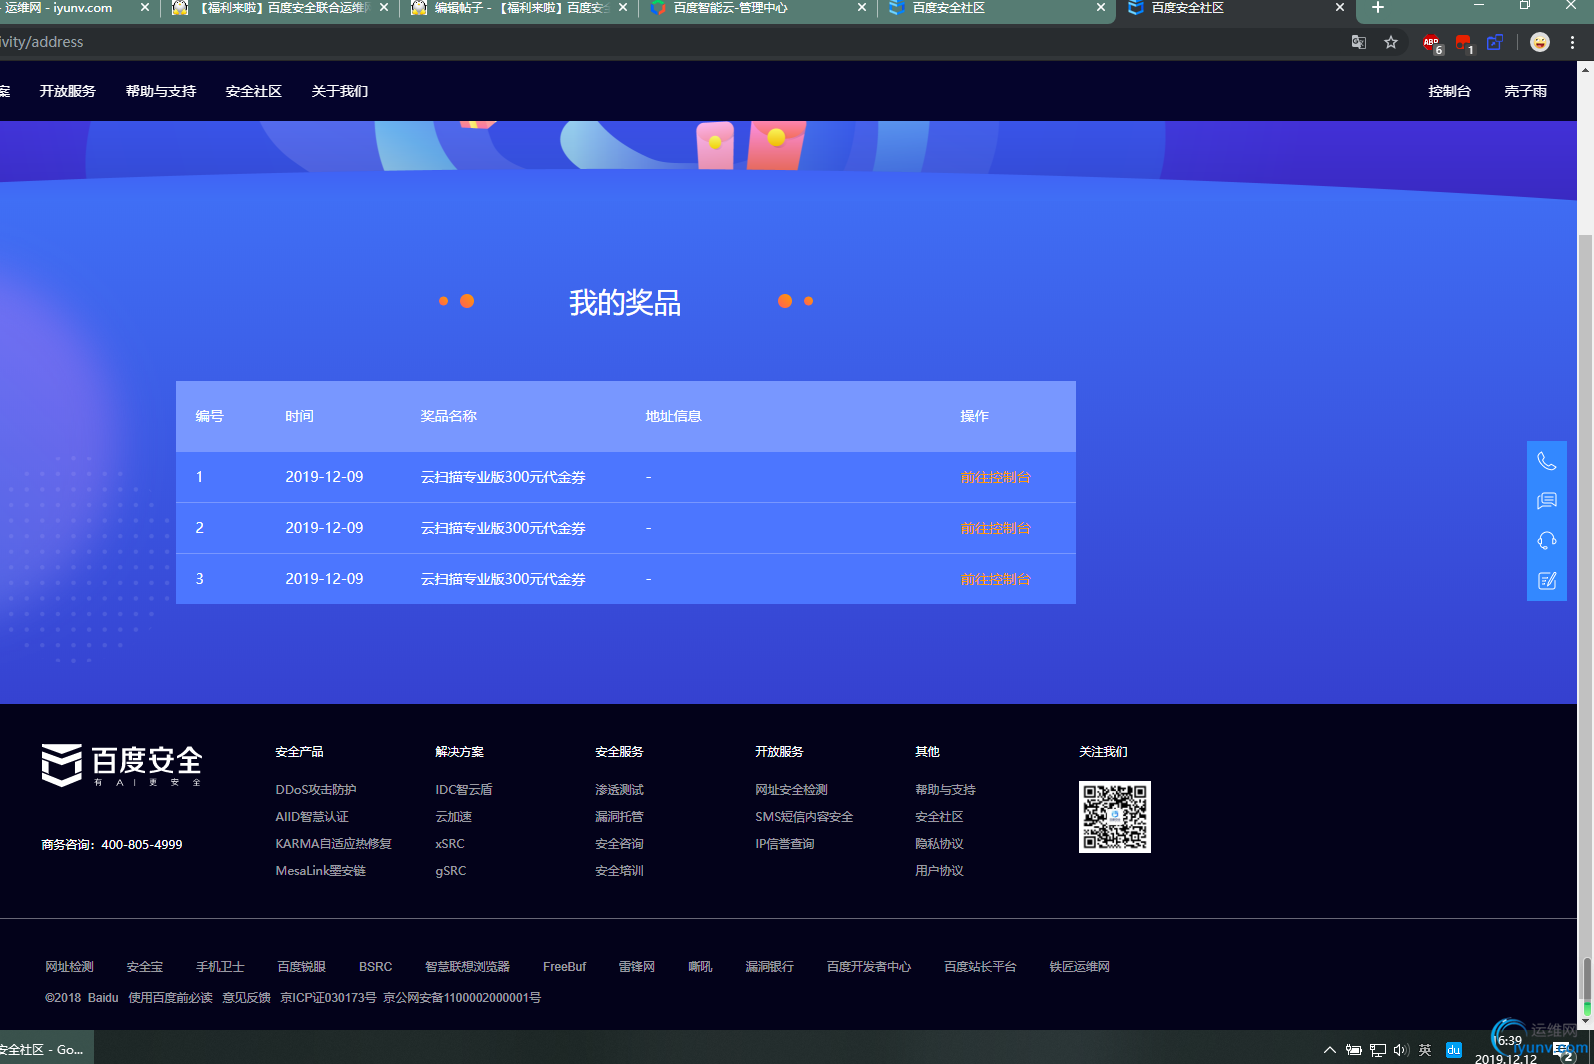This screenshot has width=1594, height=1064.
Task: Open the feedback edit icon in side panel
Action: (x=1547, y=581)
